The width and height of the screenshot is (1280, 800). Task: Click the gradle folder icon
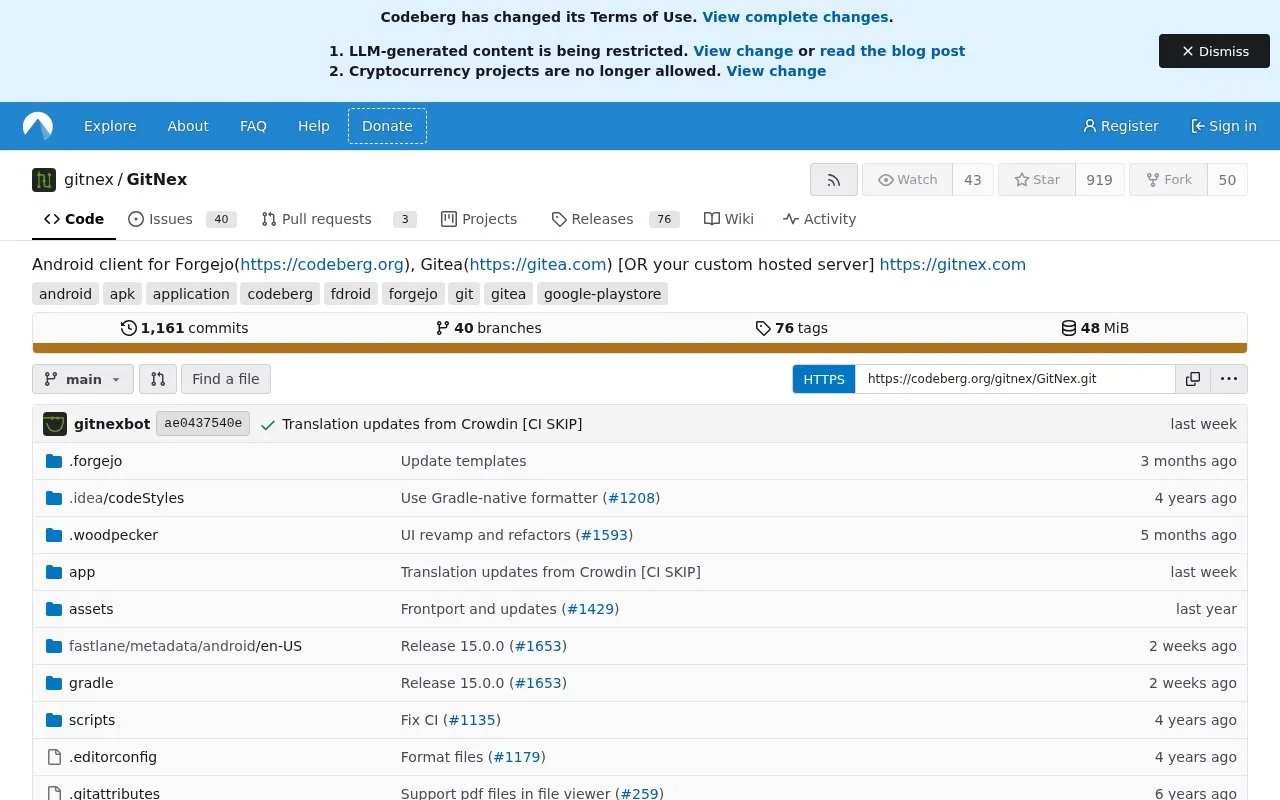54,683
